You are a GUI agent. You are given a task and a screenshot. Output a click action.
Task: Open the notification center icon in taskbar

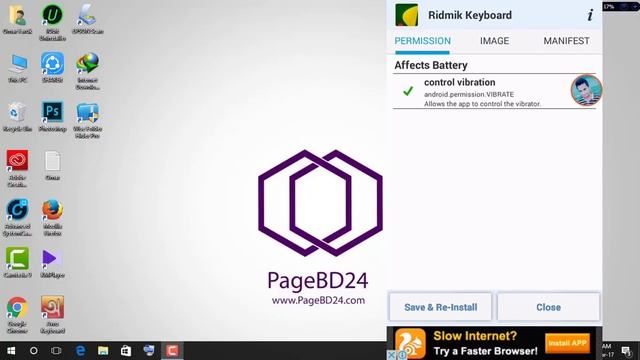pos(627,351)
